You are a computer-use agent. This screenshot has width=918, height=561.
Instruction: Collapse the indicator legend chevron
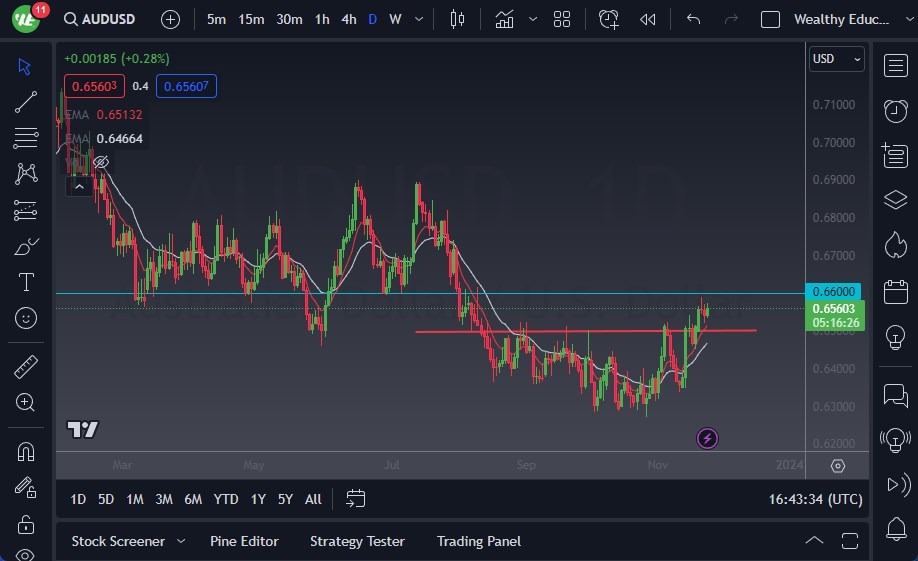tap(77, 186)
